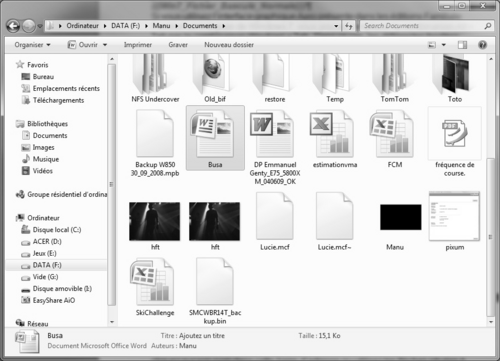Expand the arrow after Documents breadcrumb
This screenshot has height=361, width=500.
click(x=224, y=26)
